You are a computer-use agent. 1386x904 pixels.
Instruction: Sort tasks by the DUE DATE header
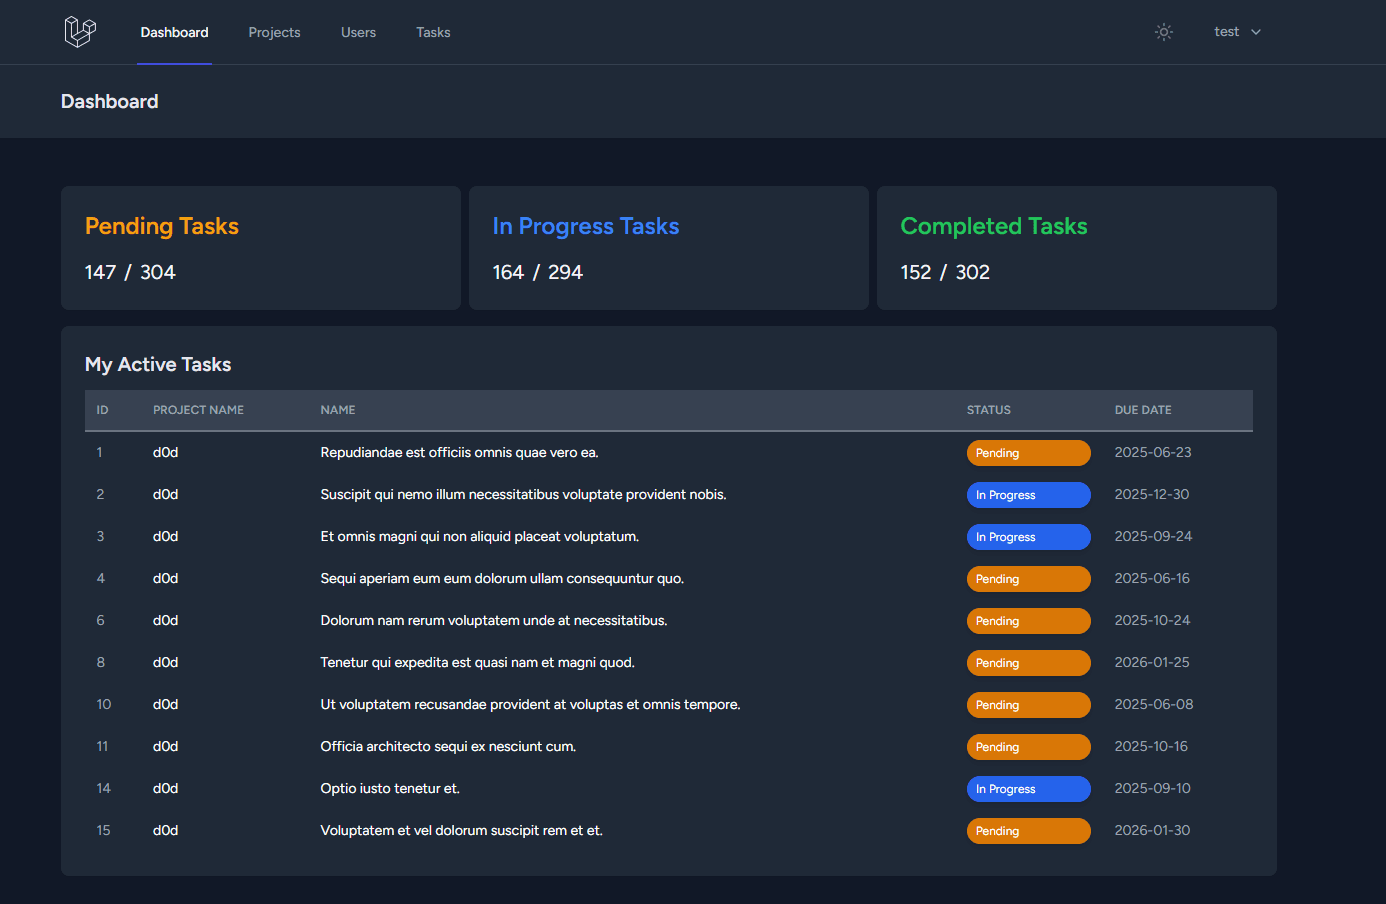1143,410
